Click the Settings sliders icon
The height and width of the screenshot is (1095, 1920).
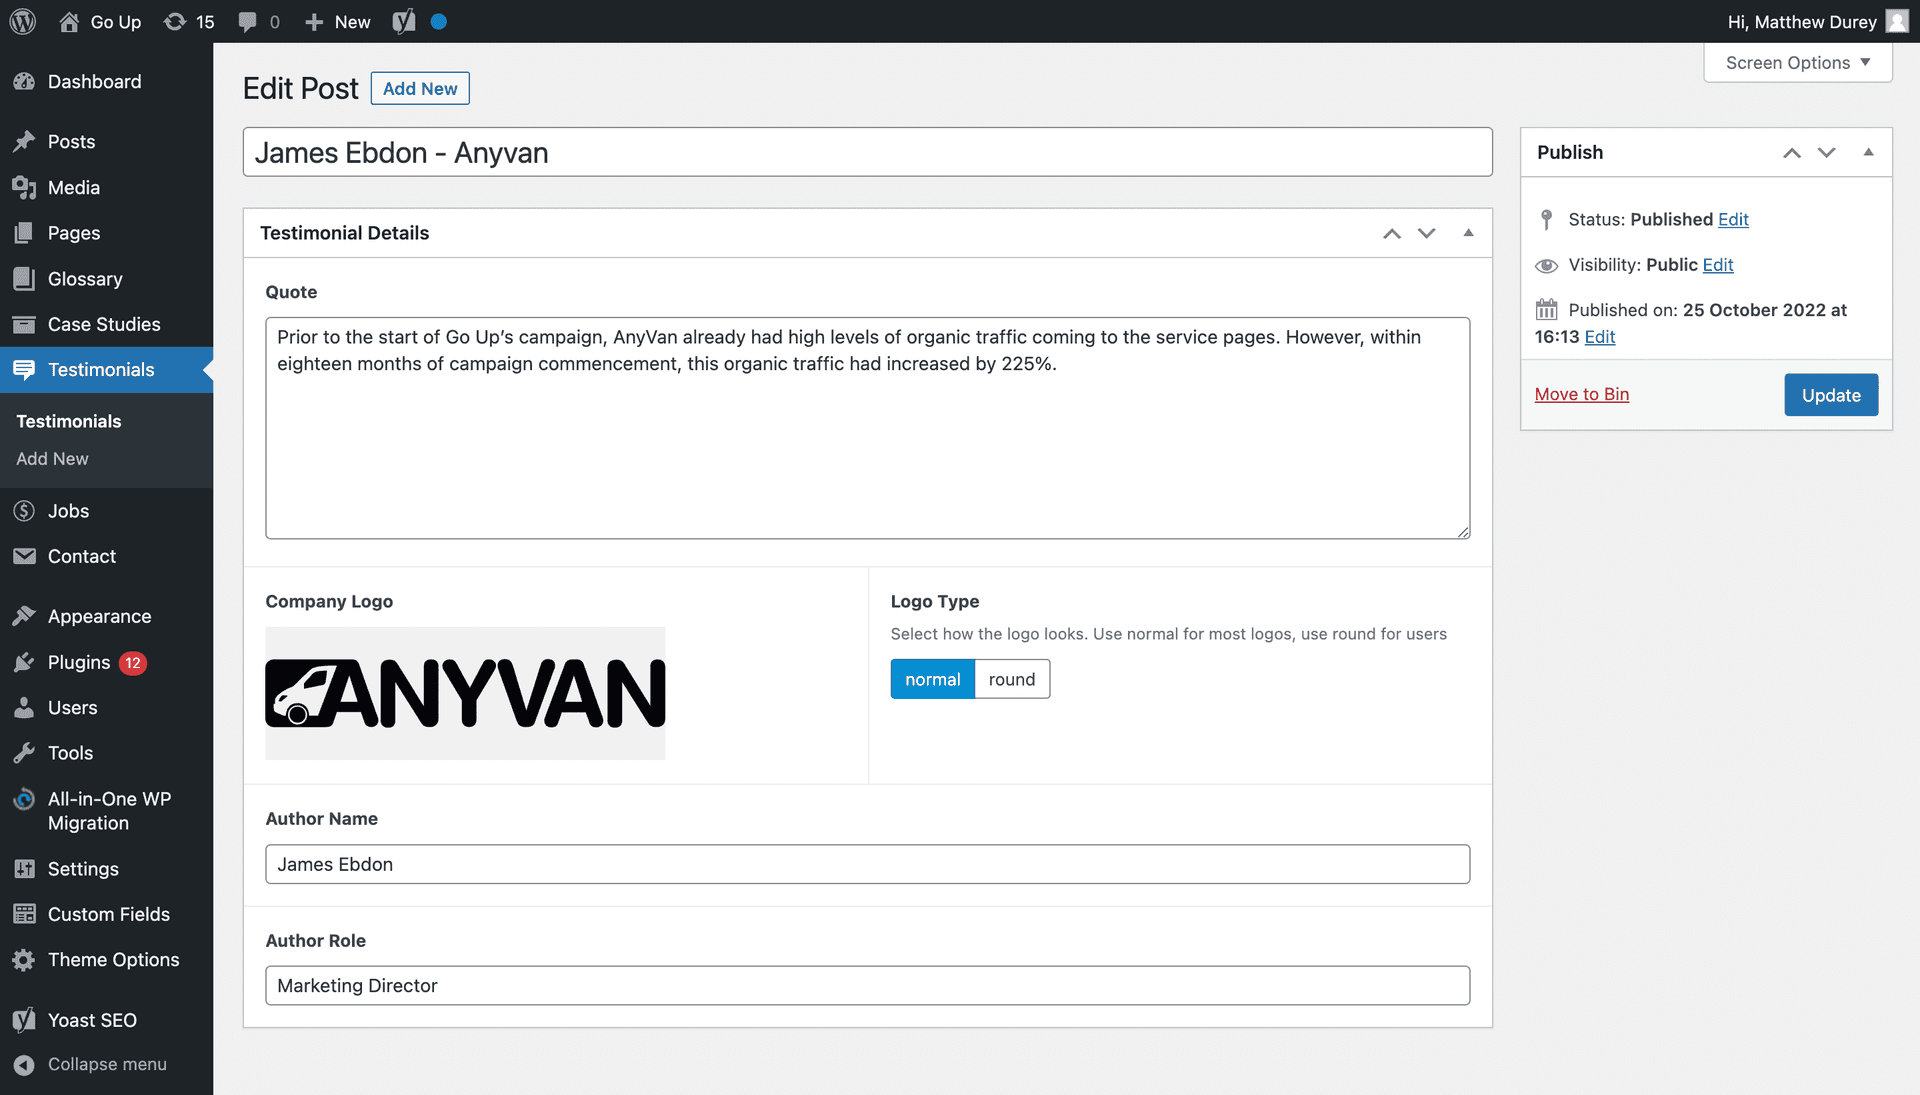[x=24, y=869]
